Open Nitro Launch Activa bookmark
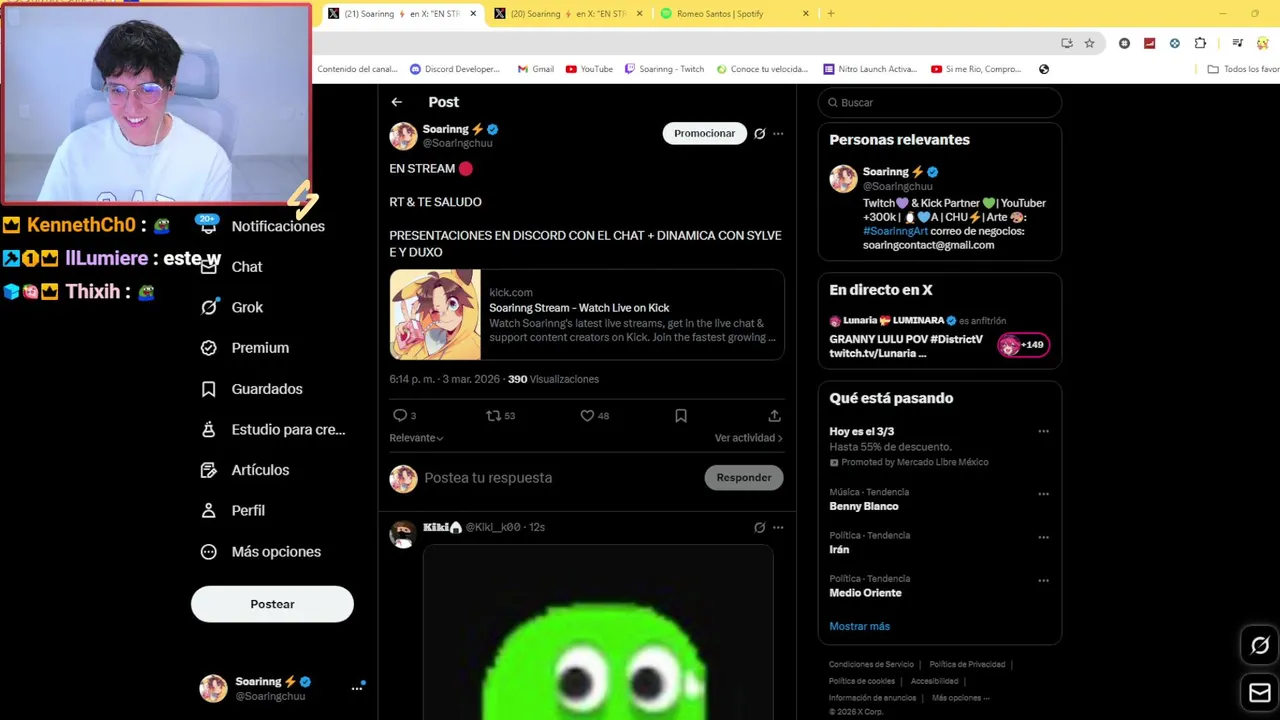Viewport: 1280px width, 720px height. pos(870,69)
